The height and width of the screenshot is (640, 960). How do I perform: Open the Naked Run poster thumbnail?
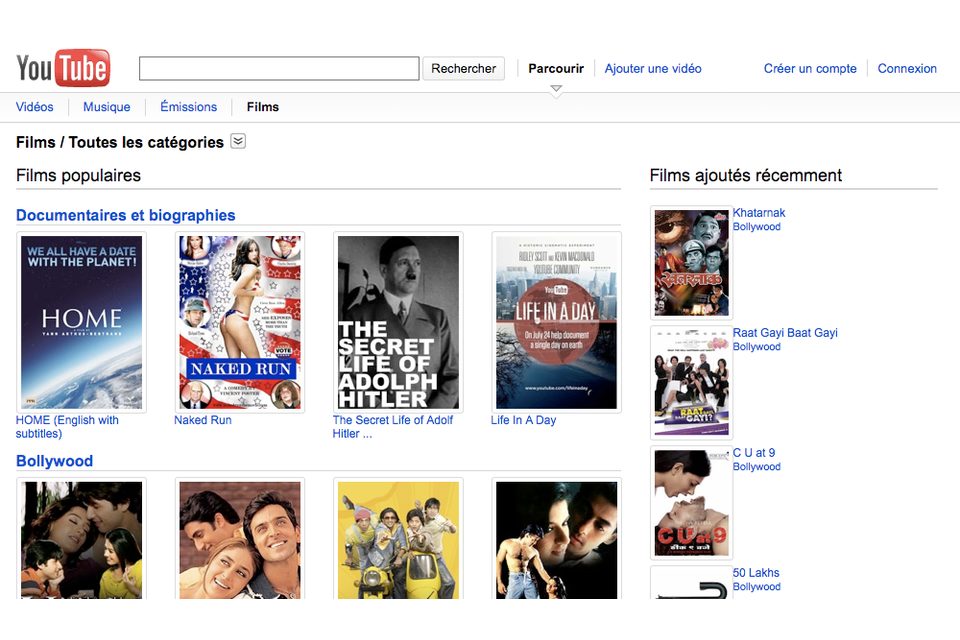[x=240, y=322]
